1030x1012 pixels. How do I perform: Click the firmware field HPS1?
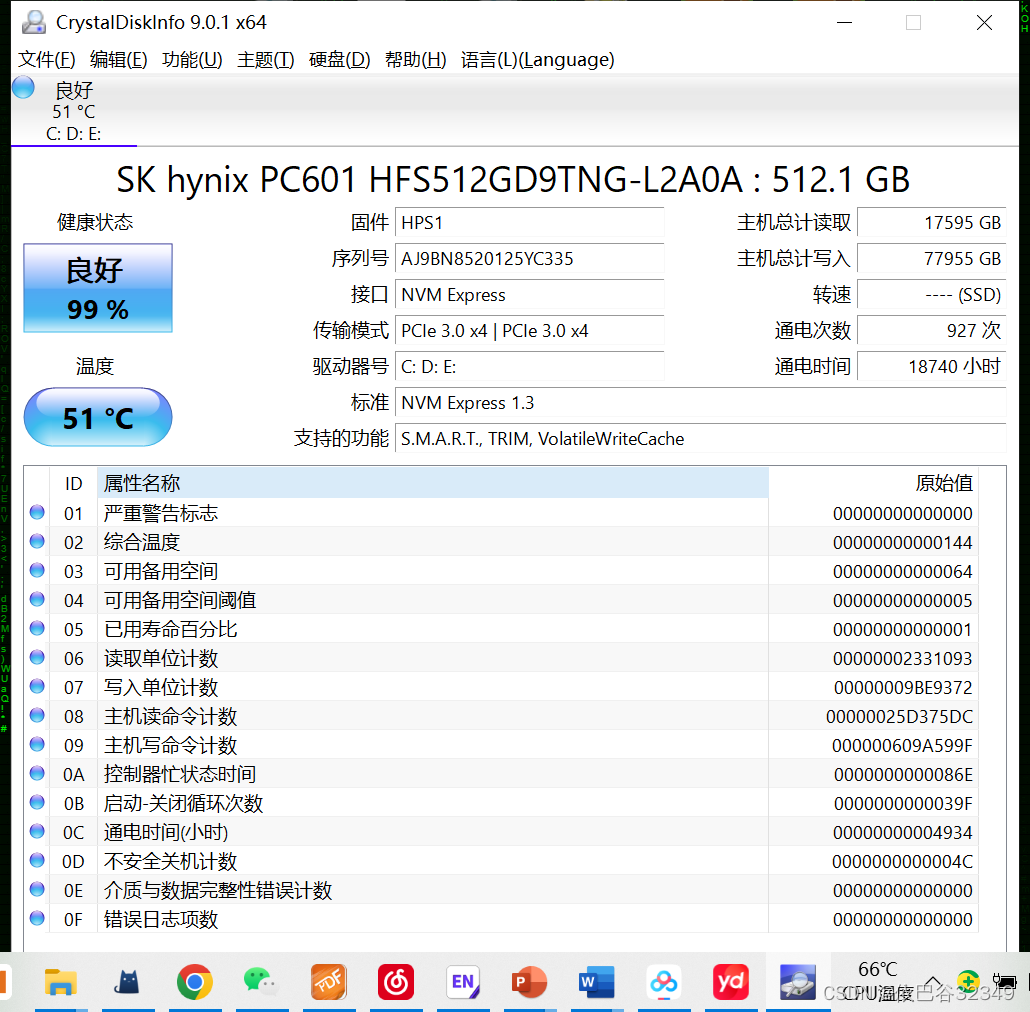pos(529,223)
